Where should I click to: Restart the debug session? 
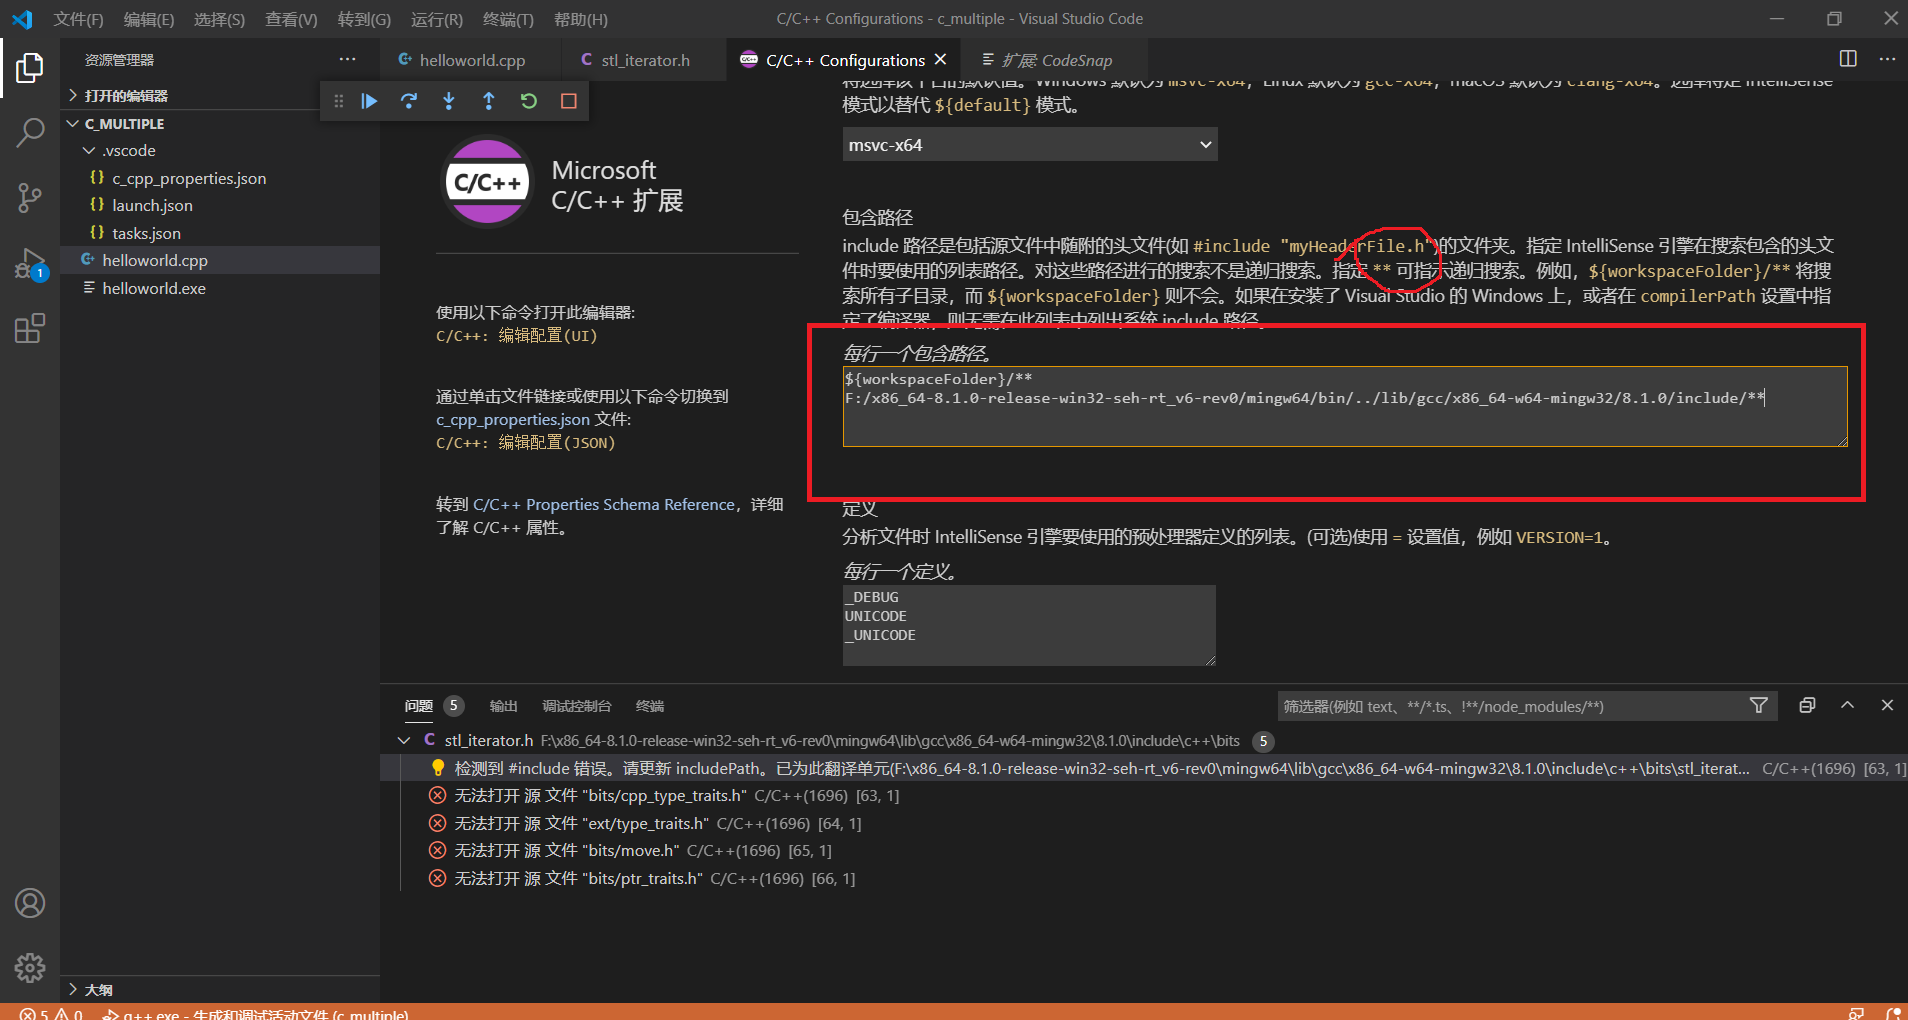[x=529, y=100]
